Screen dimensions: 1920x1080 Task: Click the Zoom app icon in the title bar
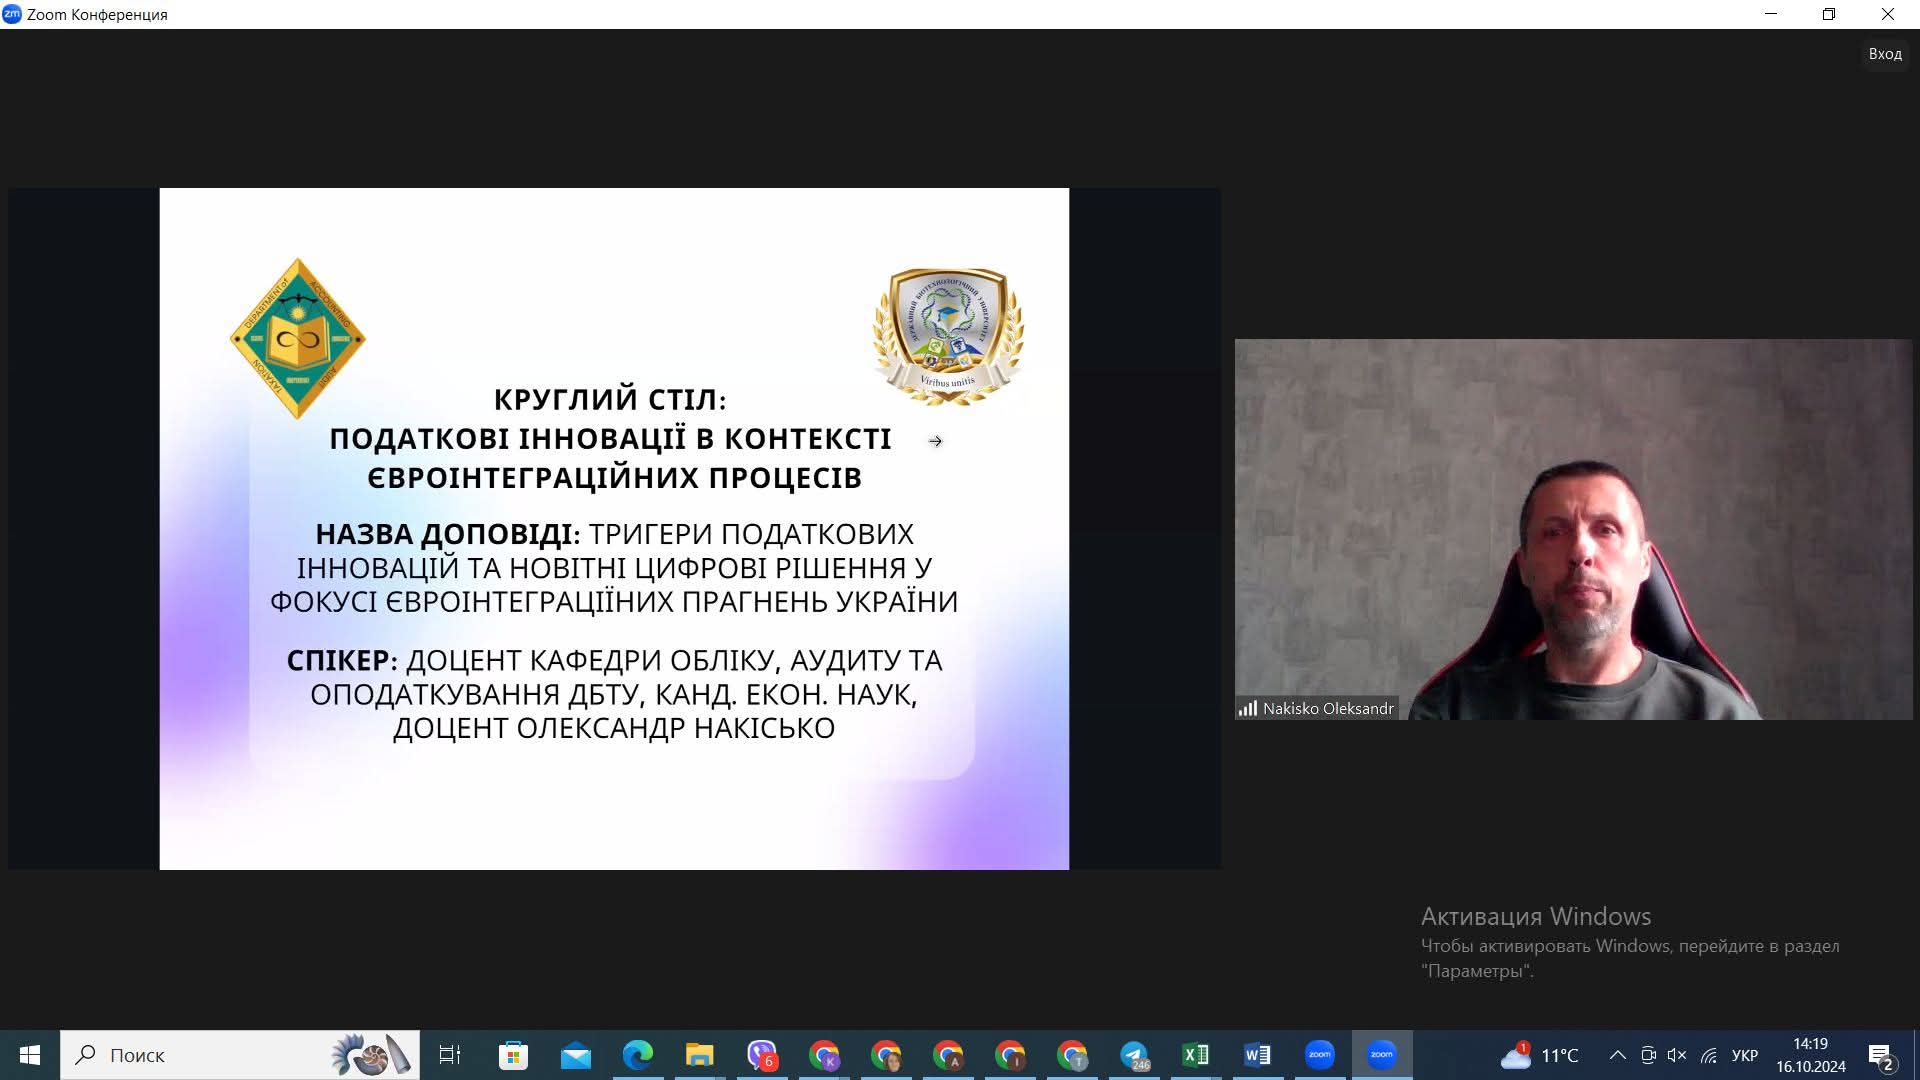12,14
